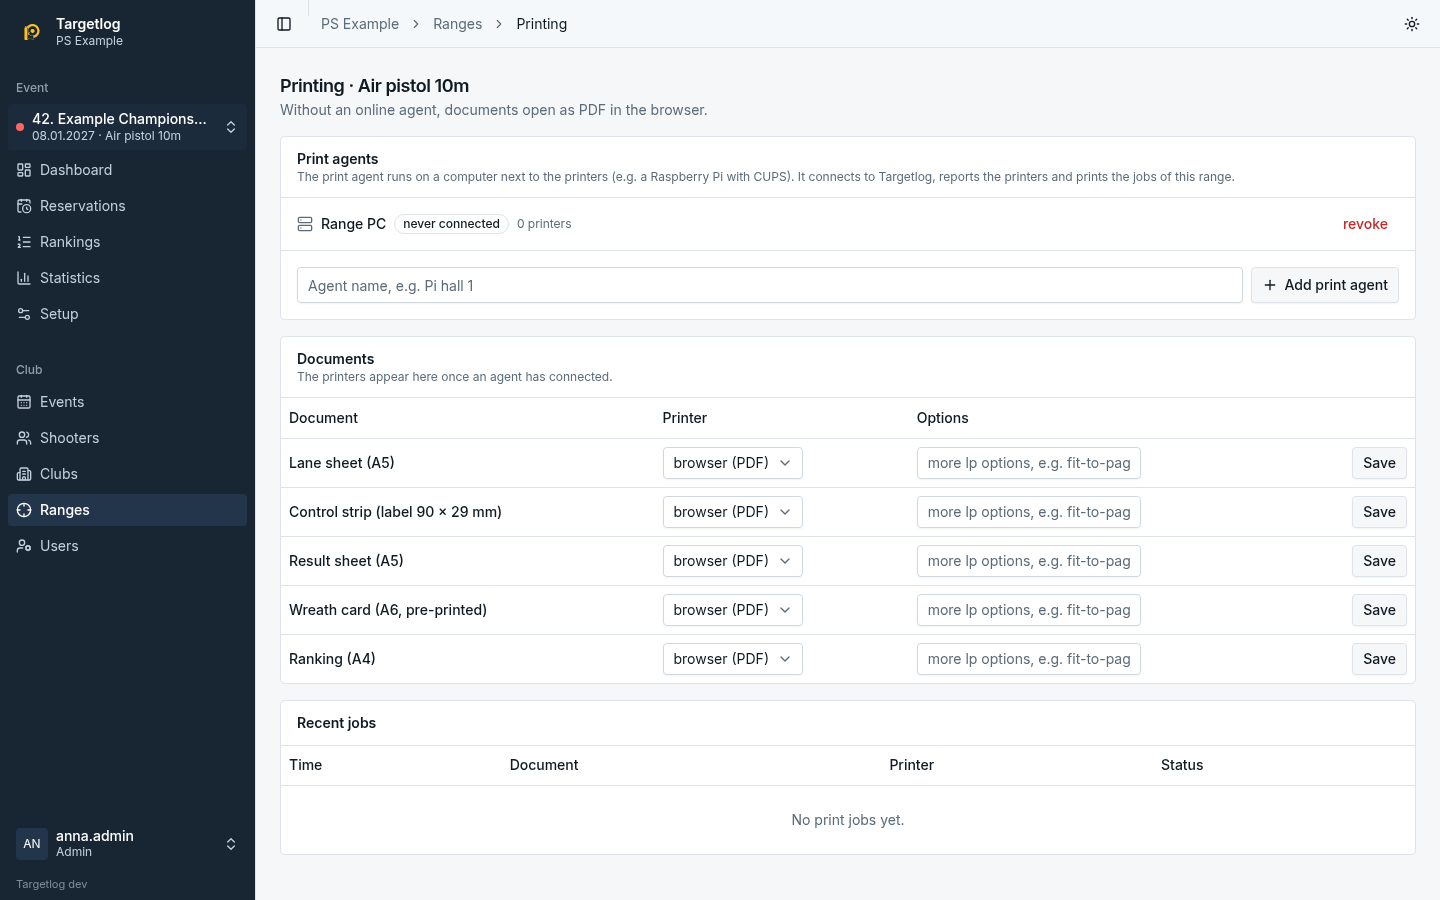Click the Add print agent button
The height and width of the screenshot is (900, 1440).
coord(1325,285)
